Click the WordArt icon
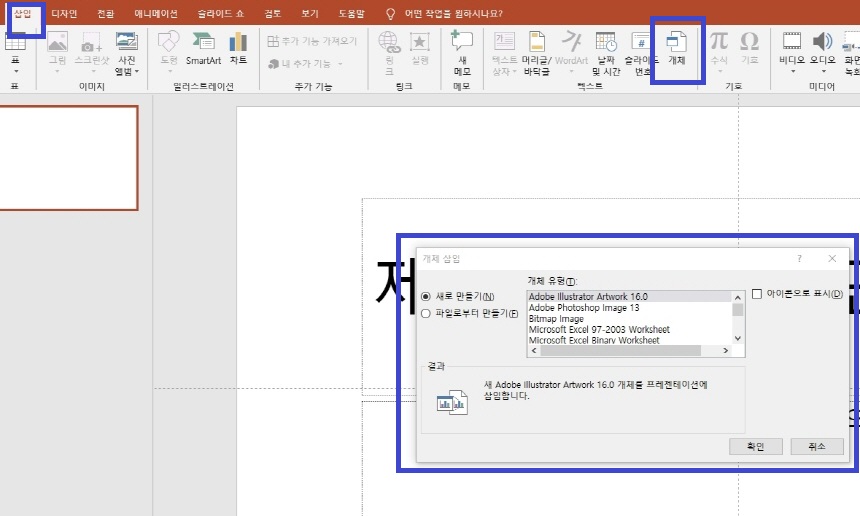 point(571,42)
